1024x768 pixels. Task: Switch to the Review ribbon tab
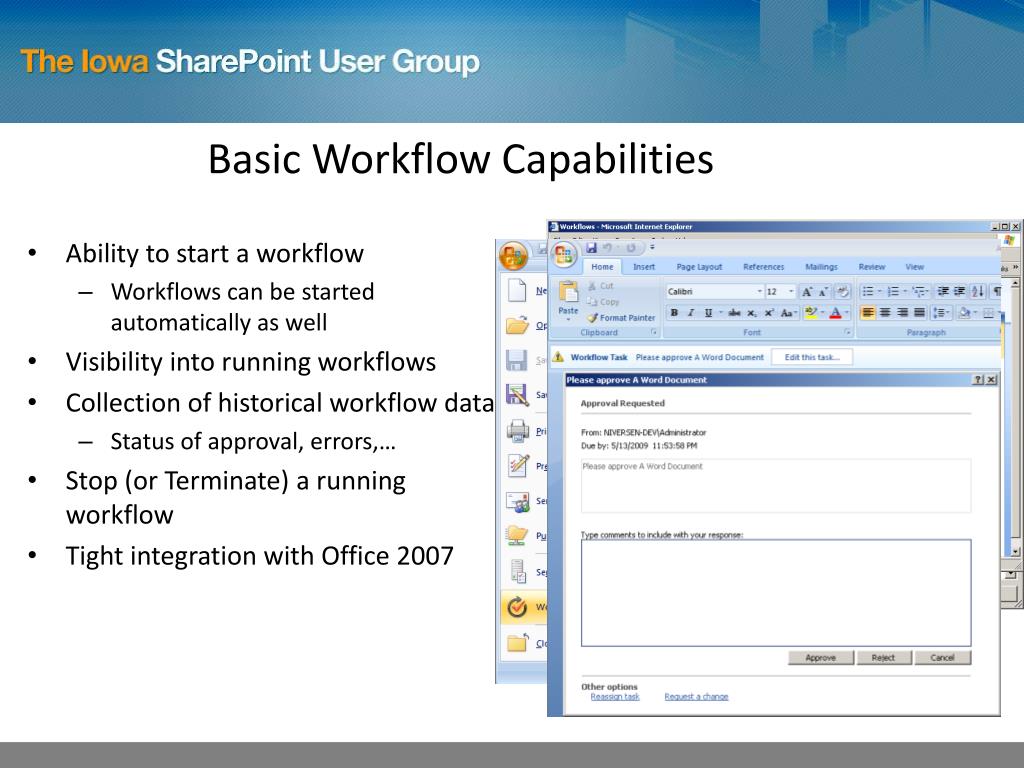(872, 267)
